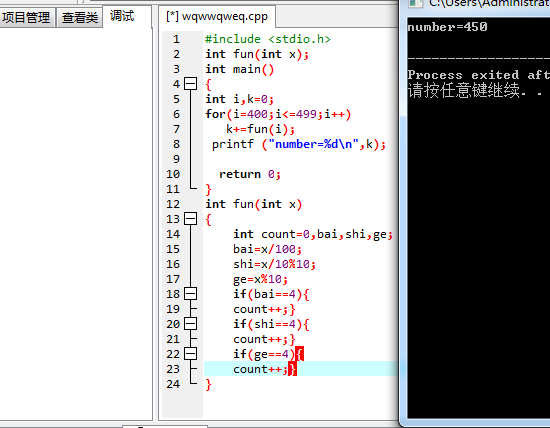Collapse the main function fold on line 4
The image size is (550, 428).
point(190,84)
